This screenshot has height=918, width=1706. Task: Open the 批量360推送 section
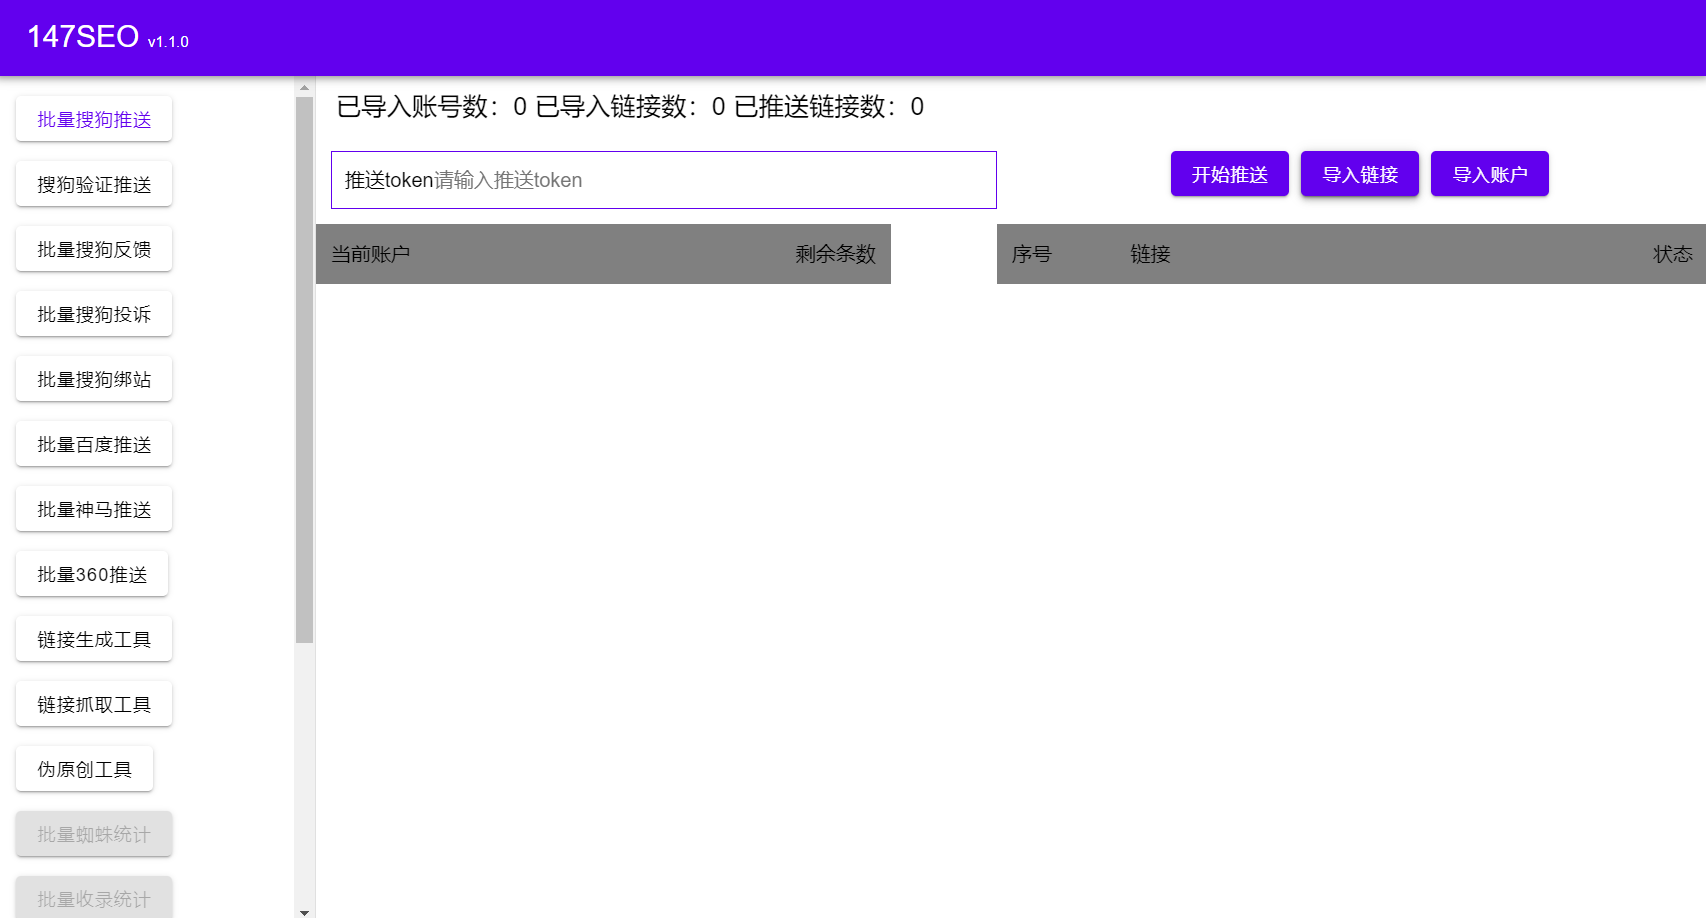click(92, 574)
